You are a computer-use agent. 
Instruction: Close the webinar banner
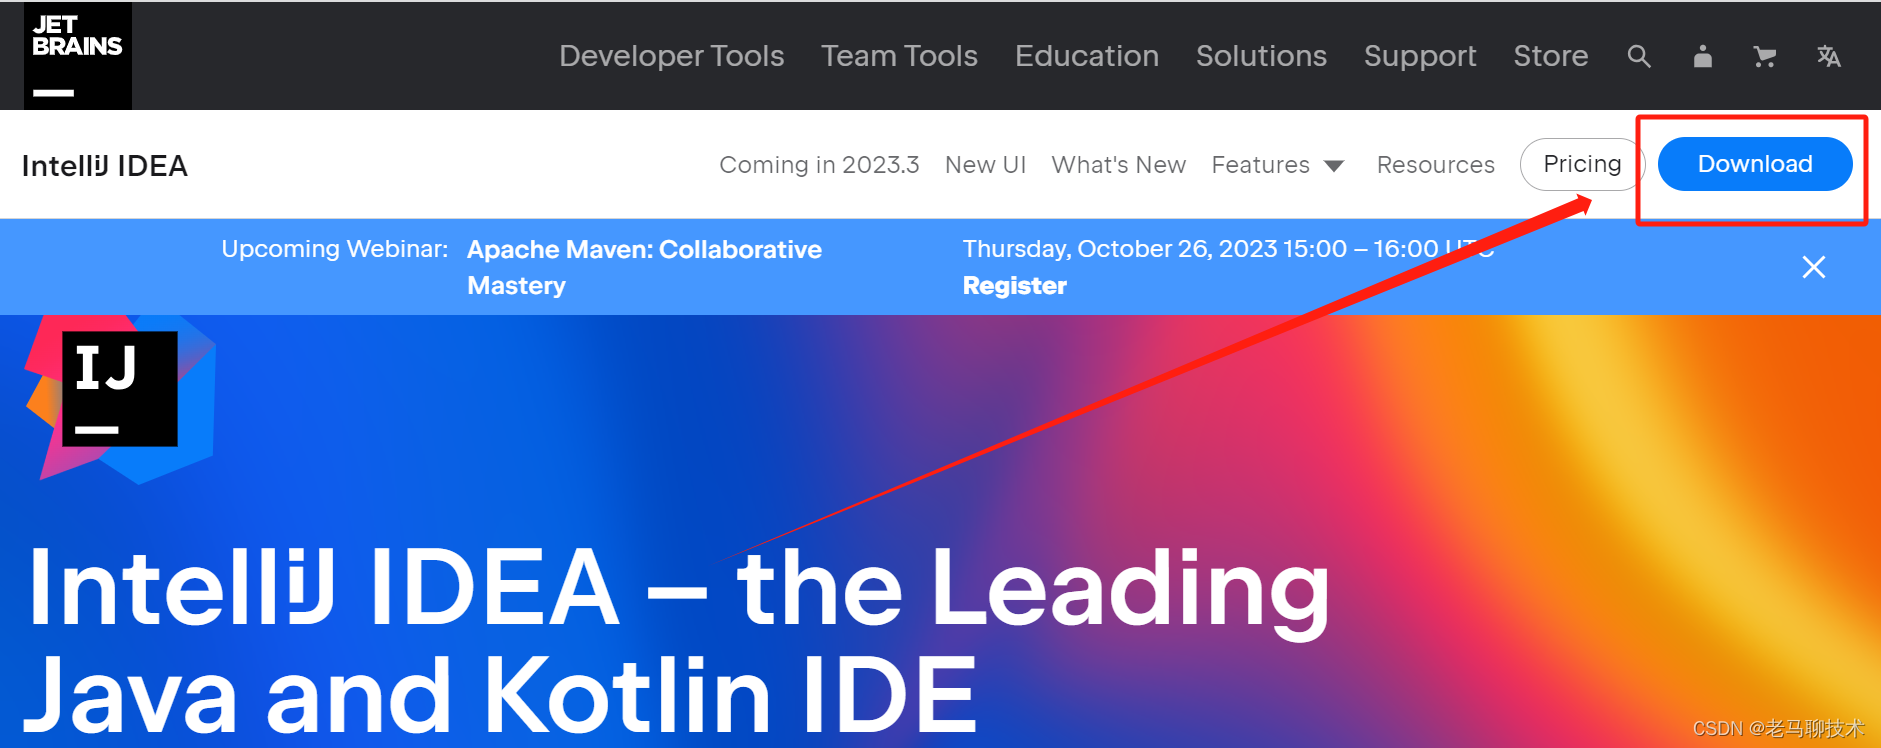coord(1813,267)
